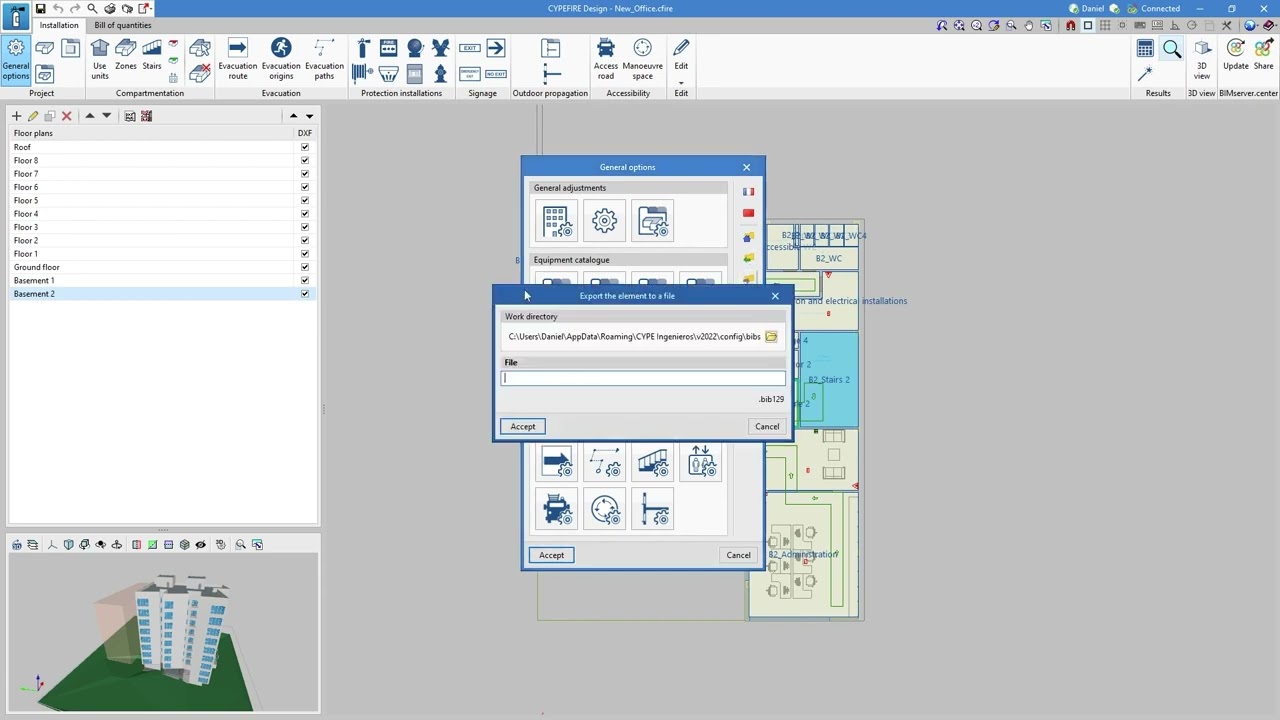Select the Zones compartmentation tool

(x=126, y=56)
